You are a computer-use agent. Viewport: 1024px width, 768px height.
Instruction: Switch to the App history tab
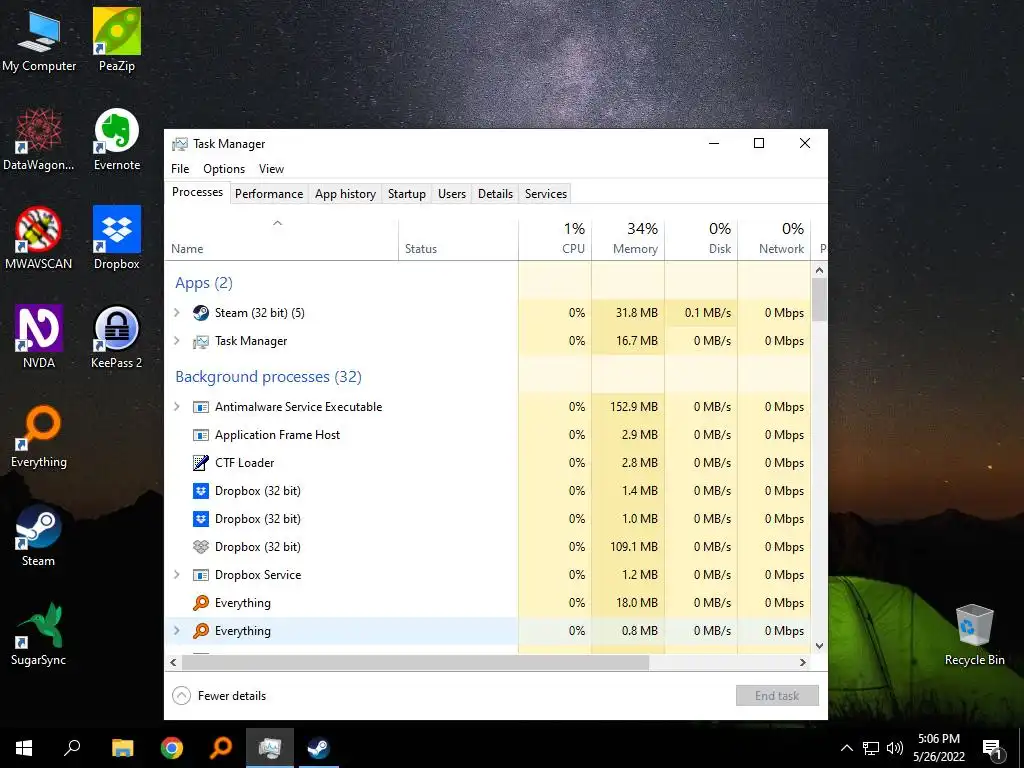(x=345, y=194)
